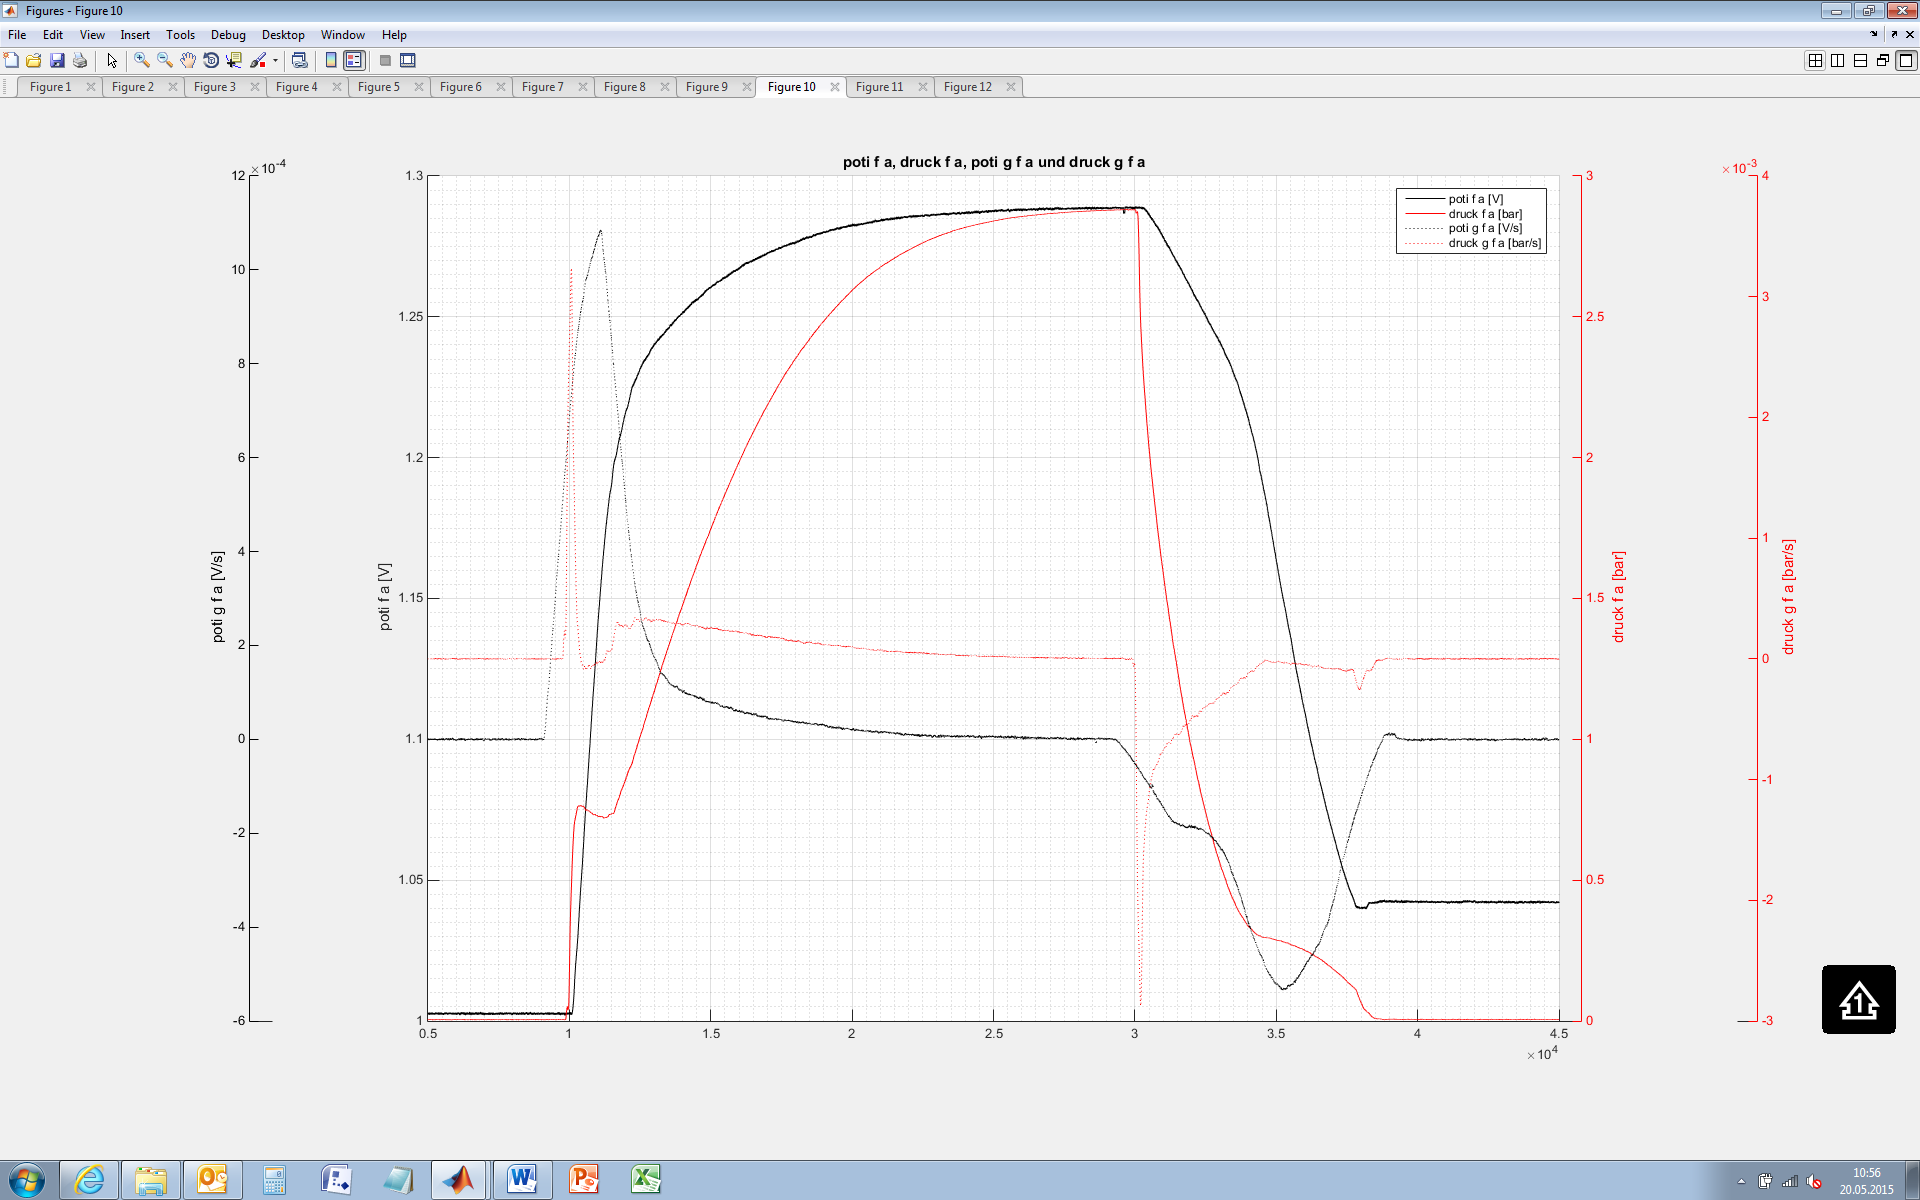
Task: Activate the Pan hand tool
Action: [188, 60]
